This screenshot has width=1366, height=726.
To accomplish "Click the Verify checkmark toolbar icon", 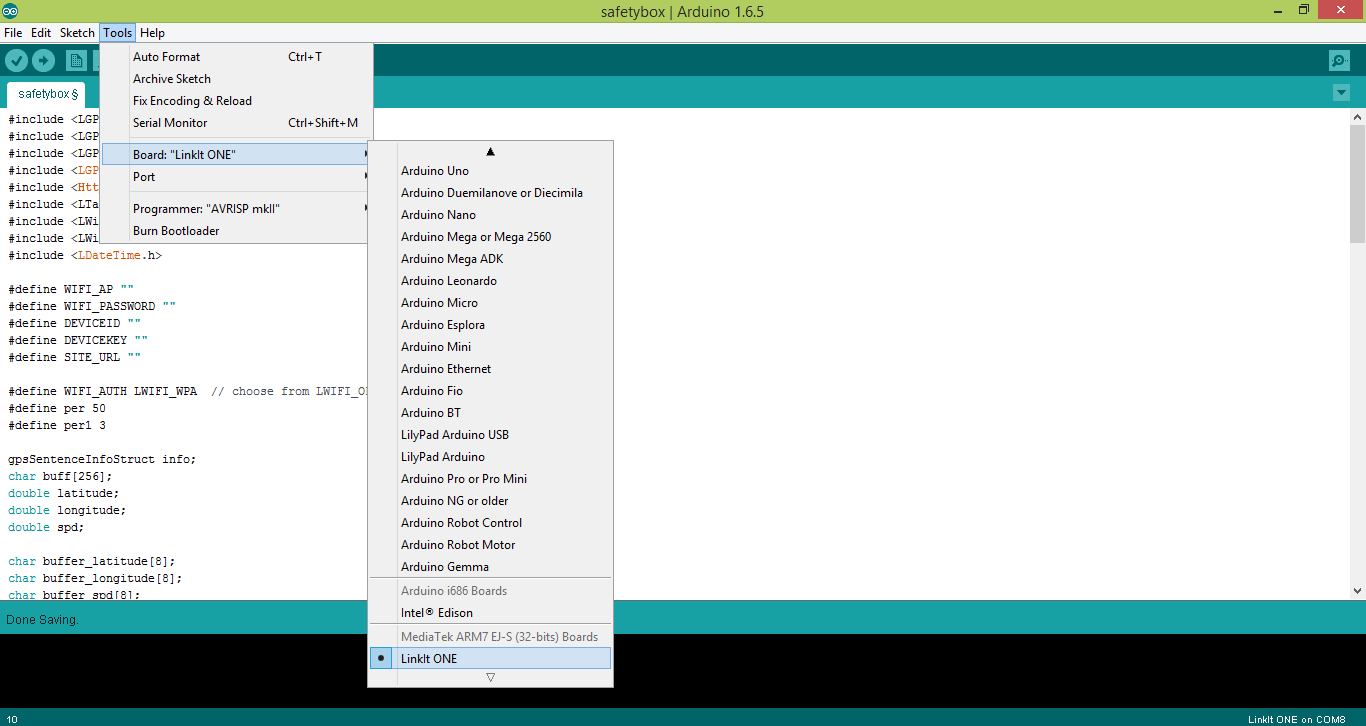I will click(x=16, y=61).
